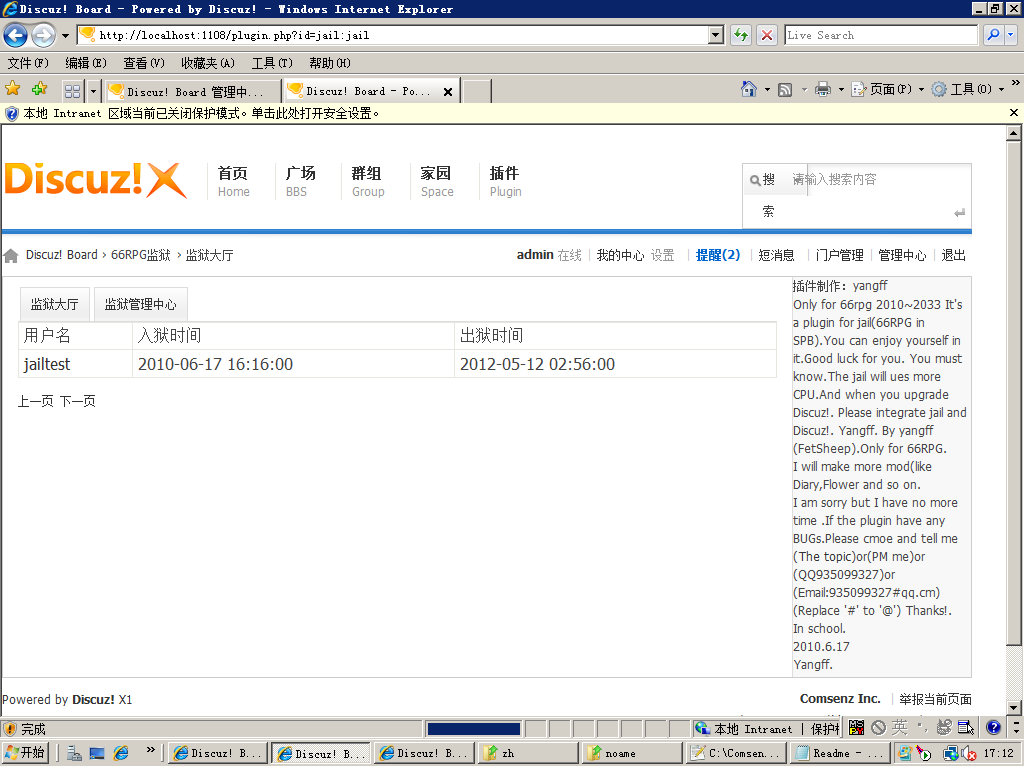Open the 页面(P) dropdown menu
Screen dimensions: 1024x766
(x=888, y=89)
